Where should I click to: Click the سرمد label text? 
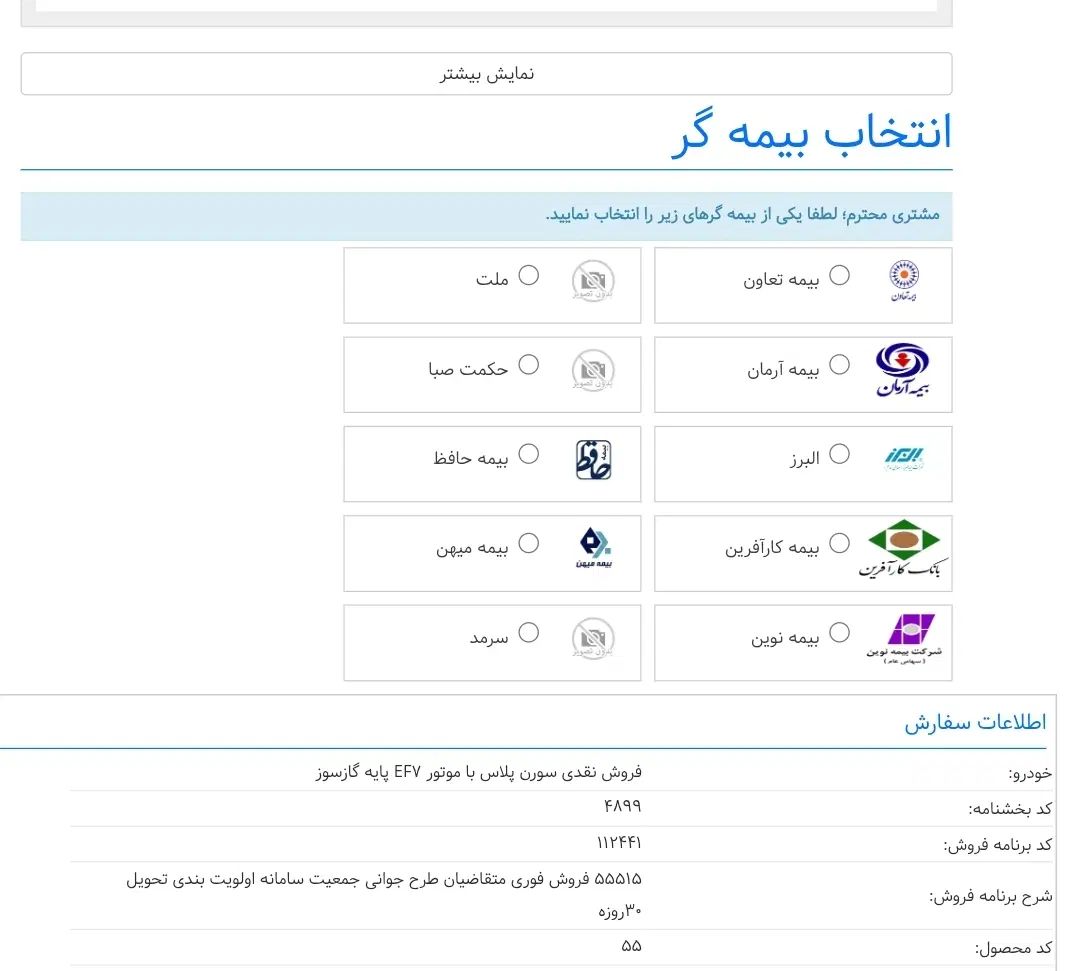(489, 638)
